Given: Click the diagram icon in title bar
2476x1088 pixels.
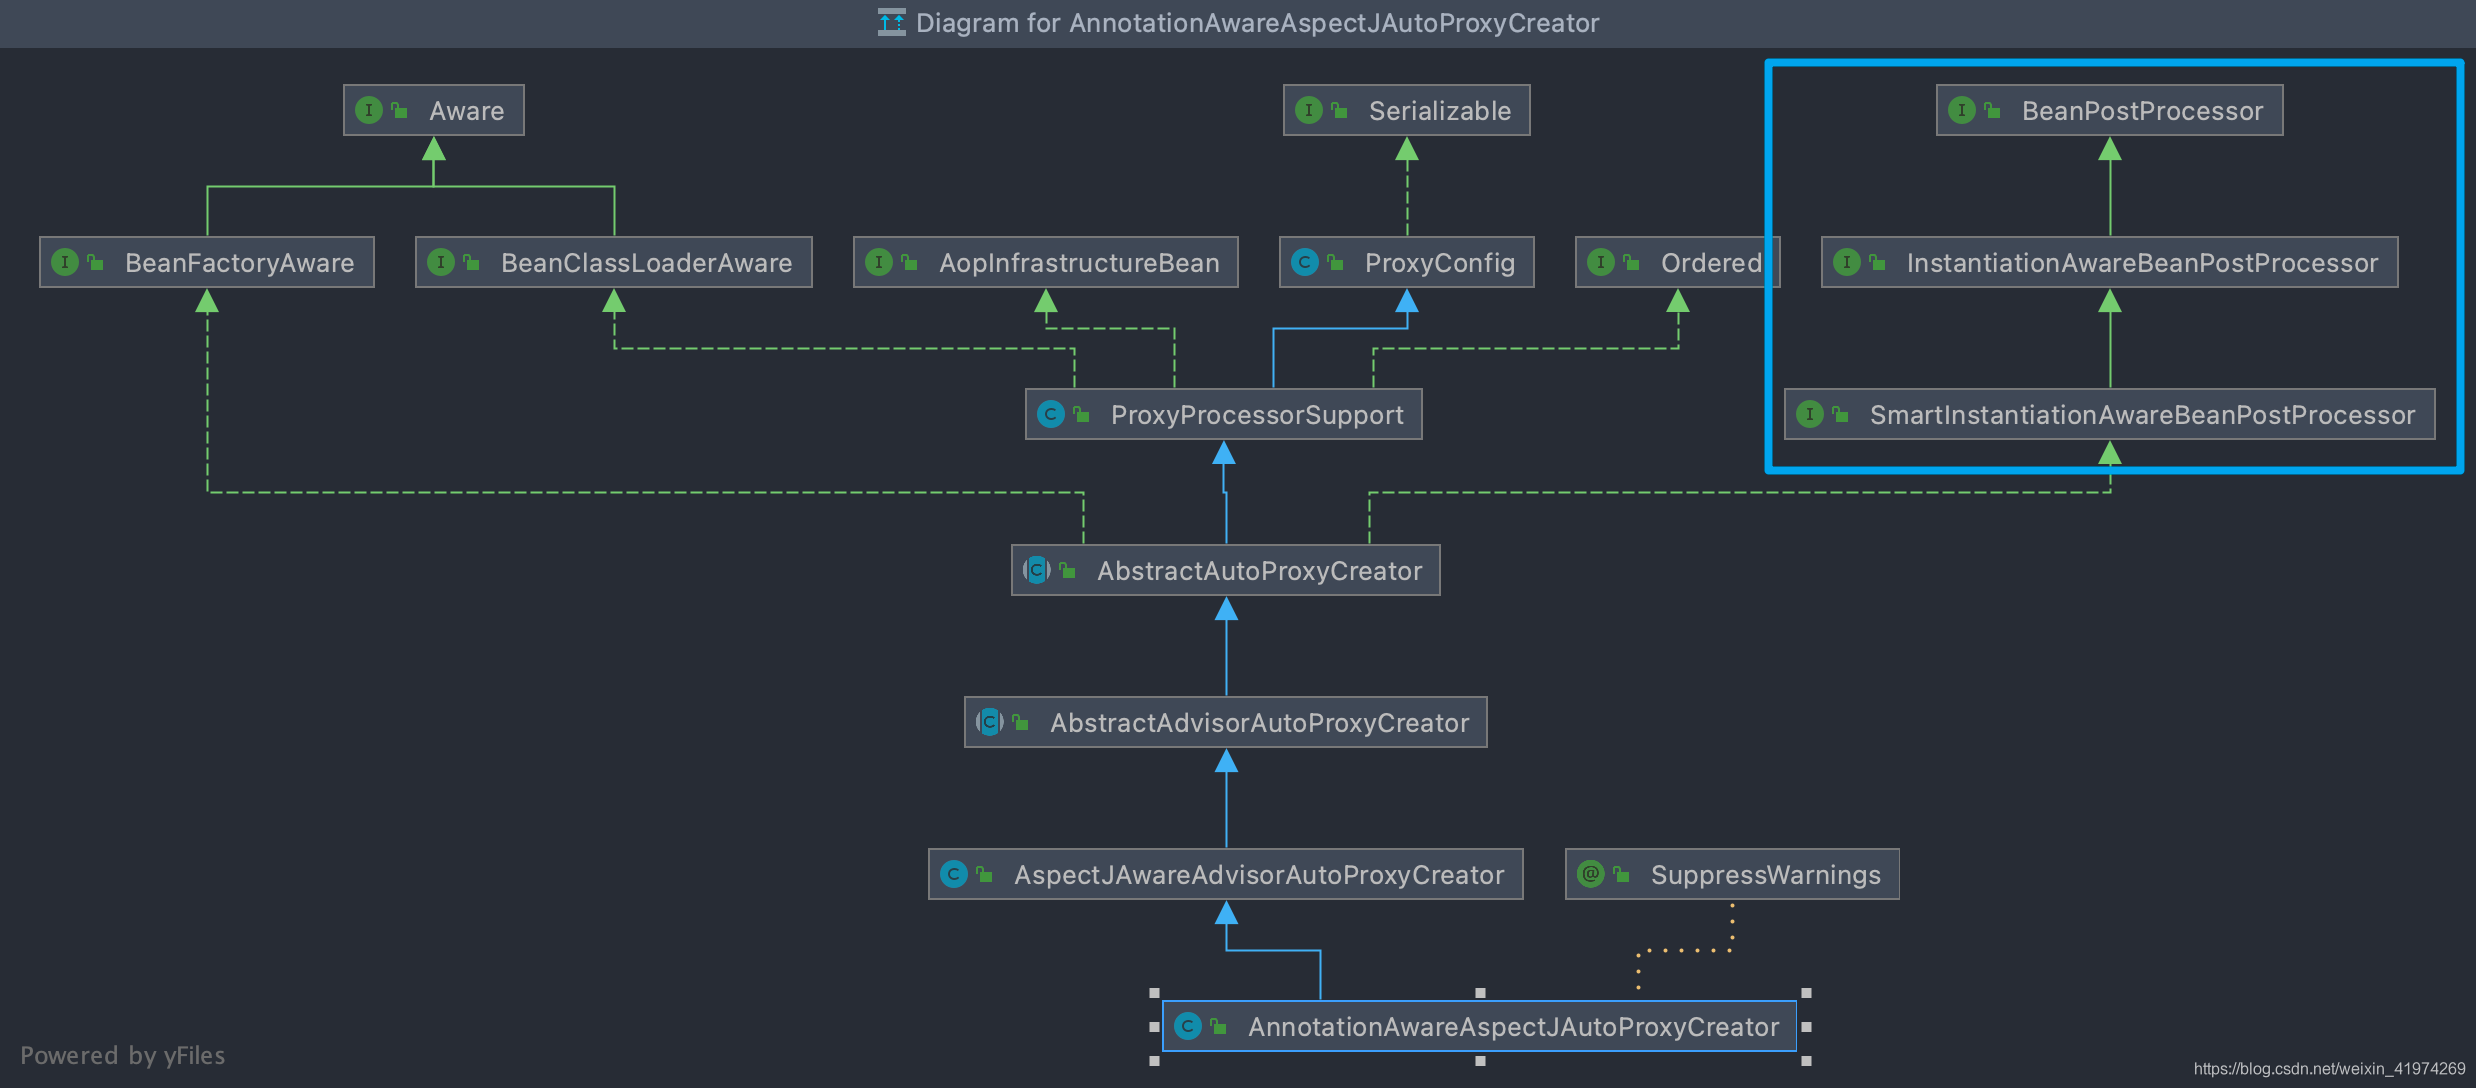Looking at the screenshot, I should [x=891, y=22].
